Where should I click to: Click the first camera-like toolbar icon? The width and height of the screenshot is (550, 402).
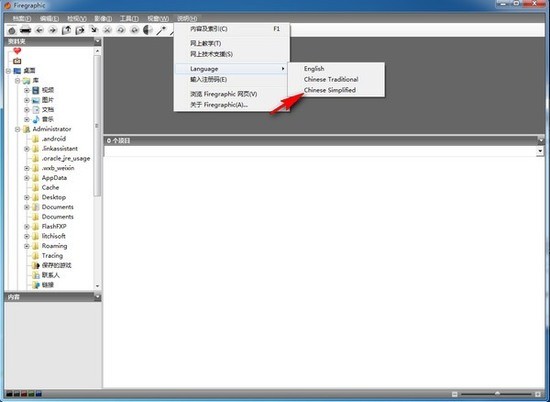12,31
